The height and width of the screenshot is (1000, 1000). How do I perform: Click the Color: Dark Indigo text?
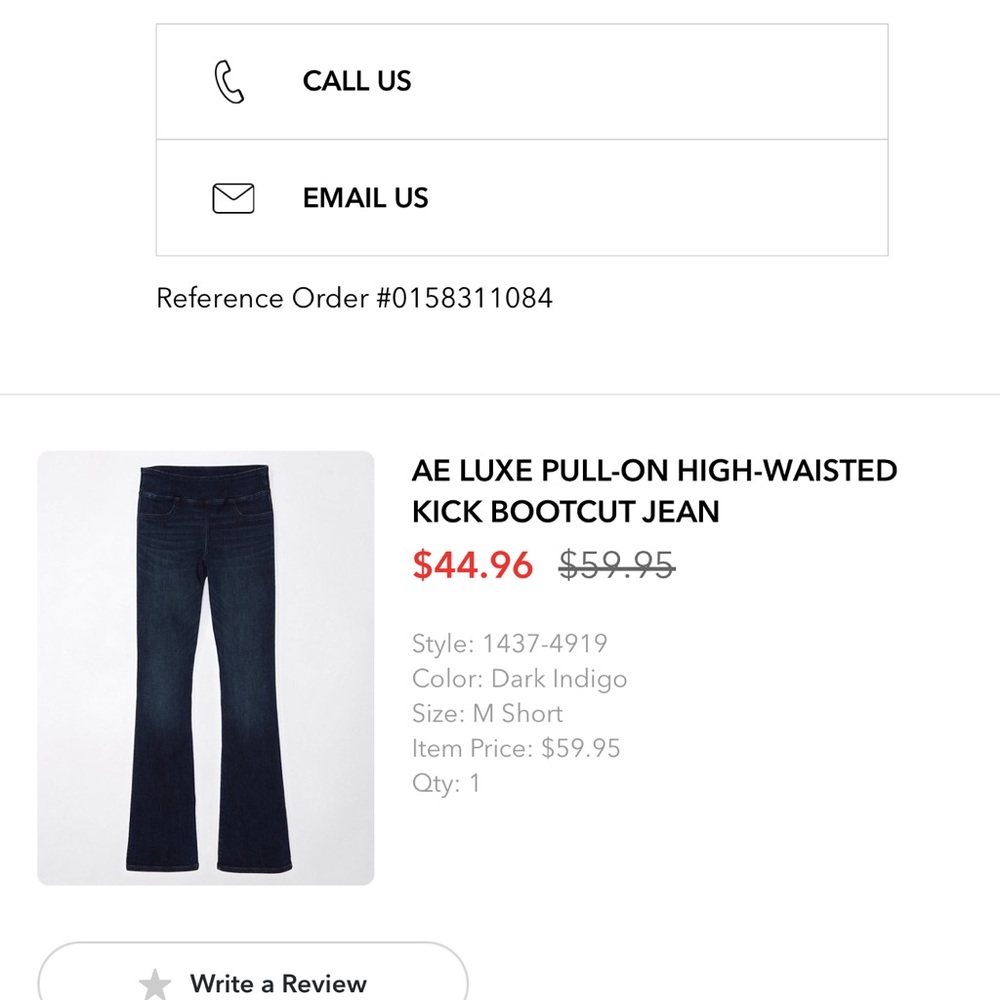click(x=520, y=678)
